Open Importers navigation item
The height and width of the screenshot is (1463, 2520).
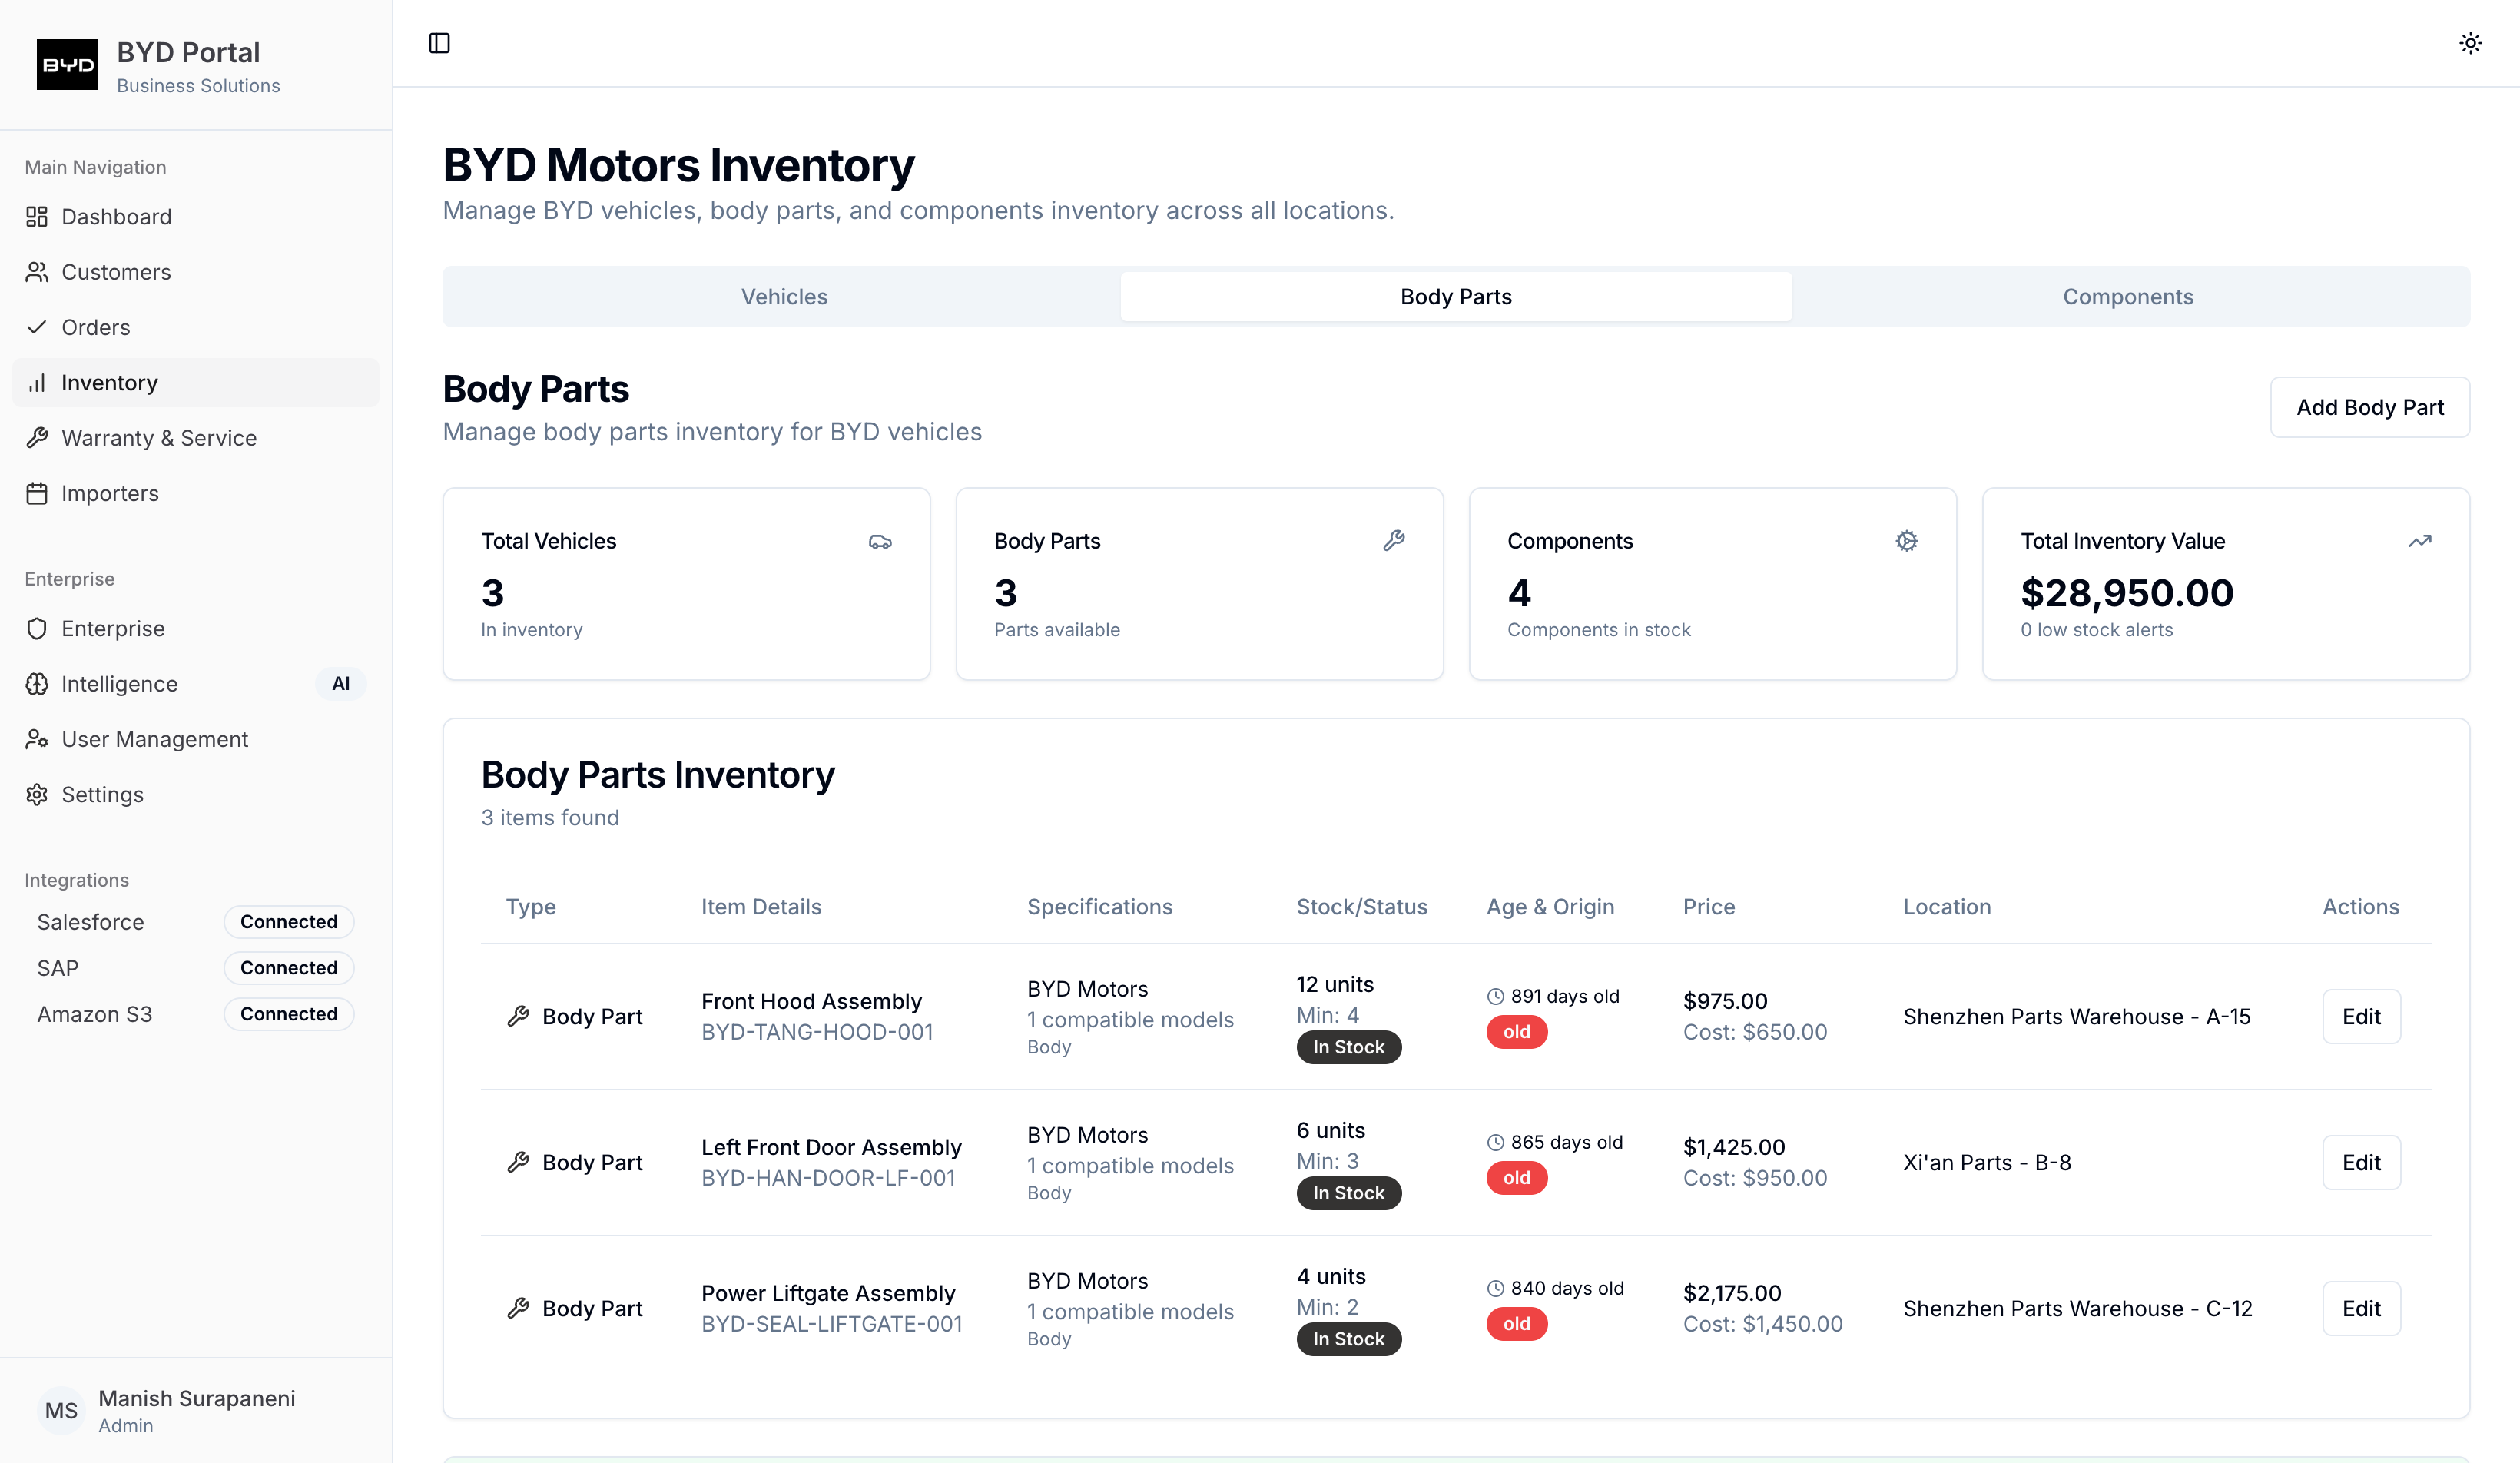point(196,493)
